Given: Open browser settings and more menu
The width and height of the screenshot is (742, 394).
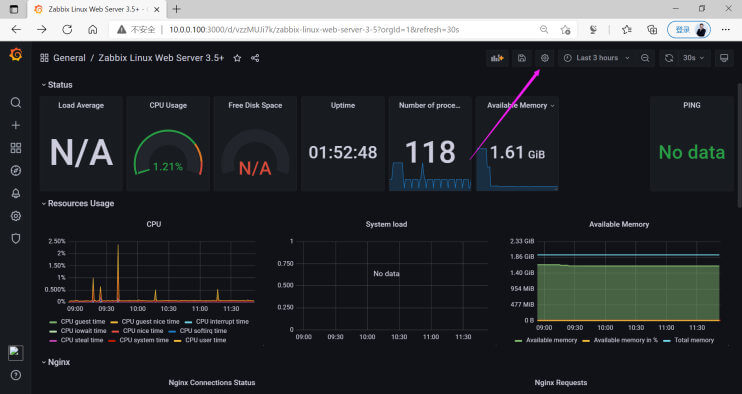Looking at the screenshot, I should [x=726, y=29].
